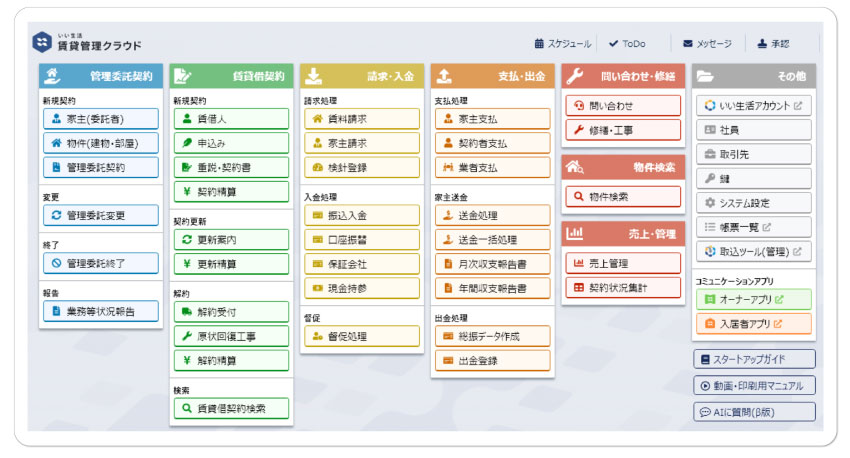Screen dimensions: 850x458
Task: Open 承認 in the top bar
Action: tap(774, 43)
